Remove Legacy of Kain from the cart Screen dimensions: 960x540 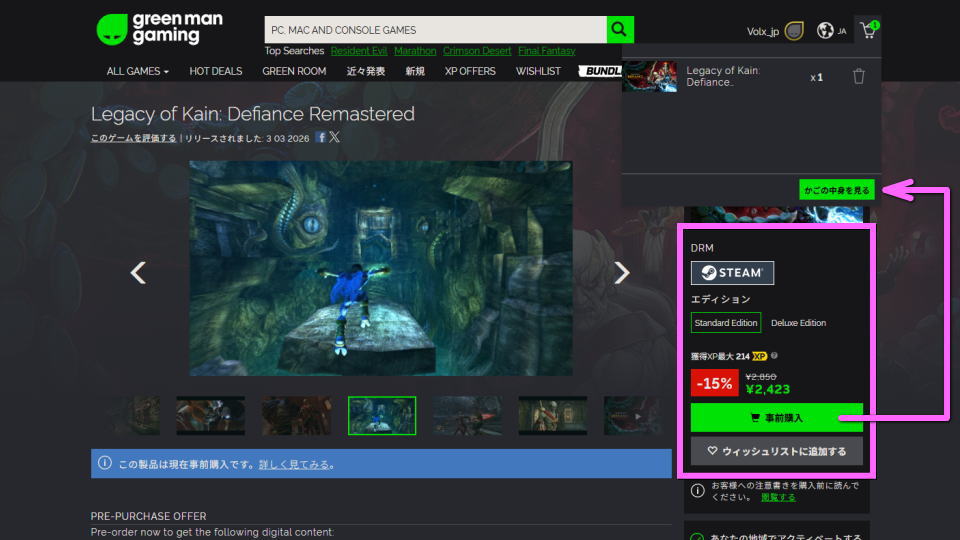tap(858, 77)
